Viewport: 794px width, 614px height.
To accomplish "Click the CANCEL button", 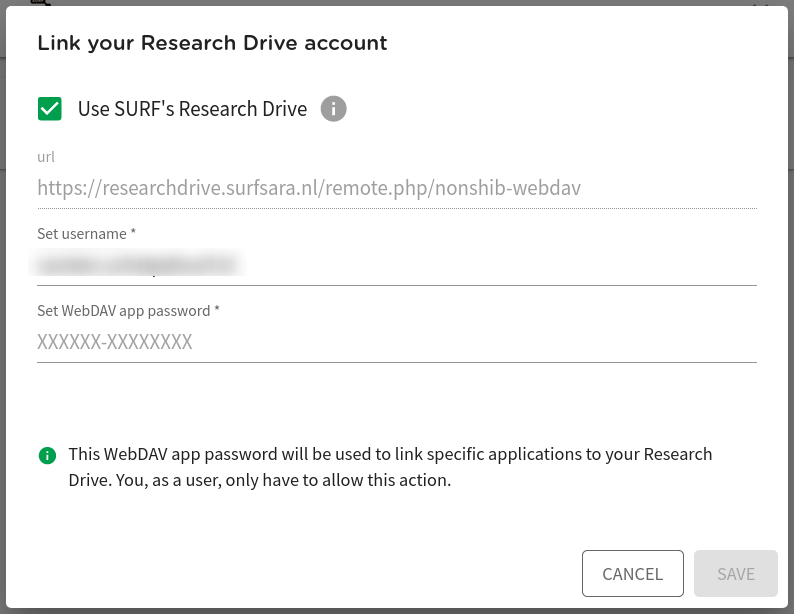I will pyautogui.click(x=632, y=574).
